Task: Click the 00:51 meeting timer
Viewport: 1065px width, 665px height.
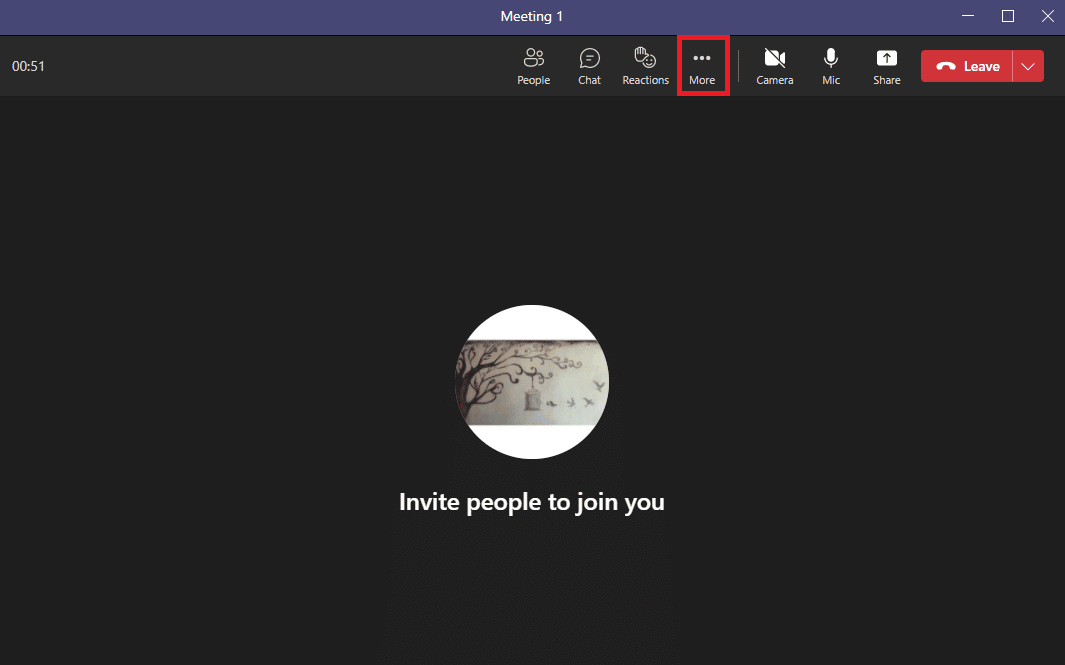Action: pos(28,67)
